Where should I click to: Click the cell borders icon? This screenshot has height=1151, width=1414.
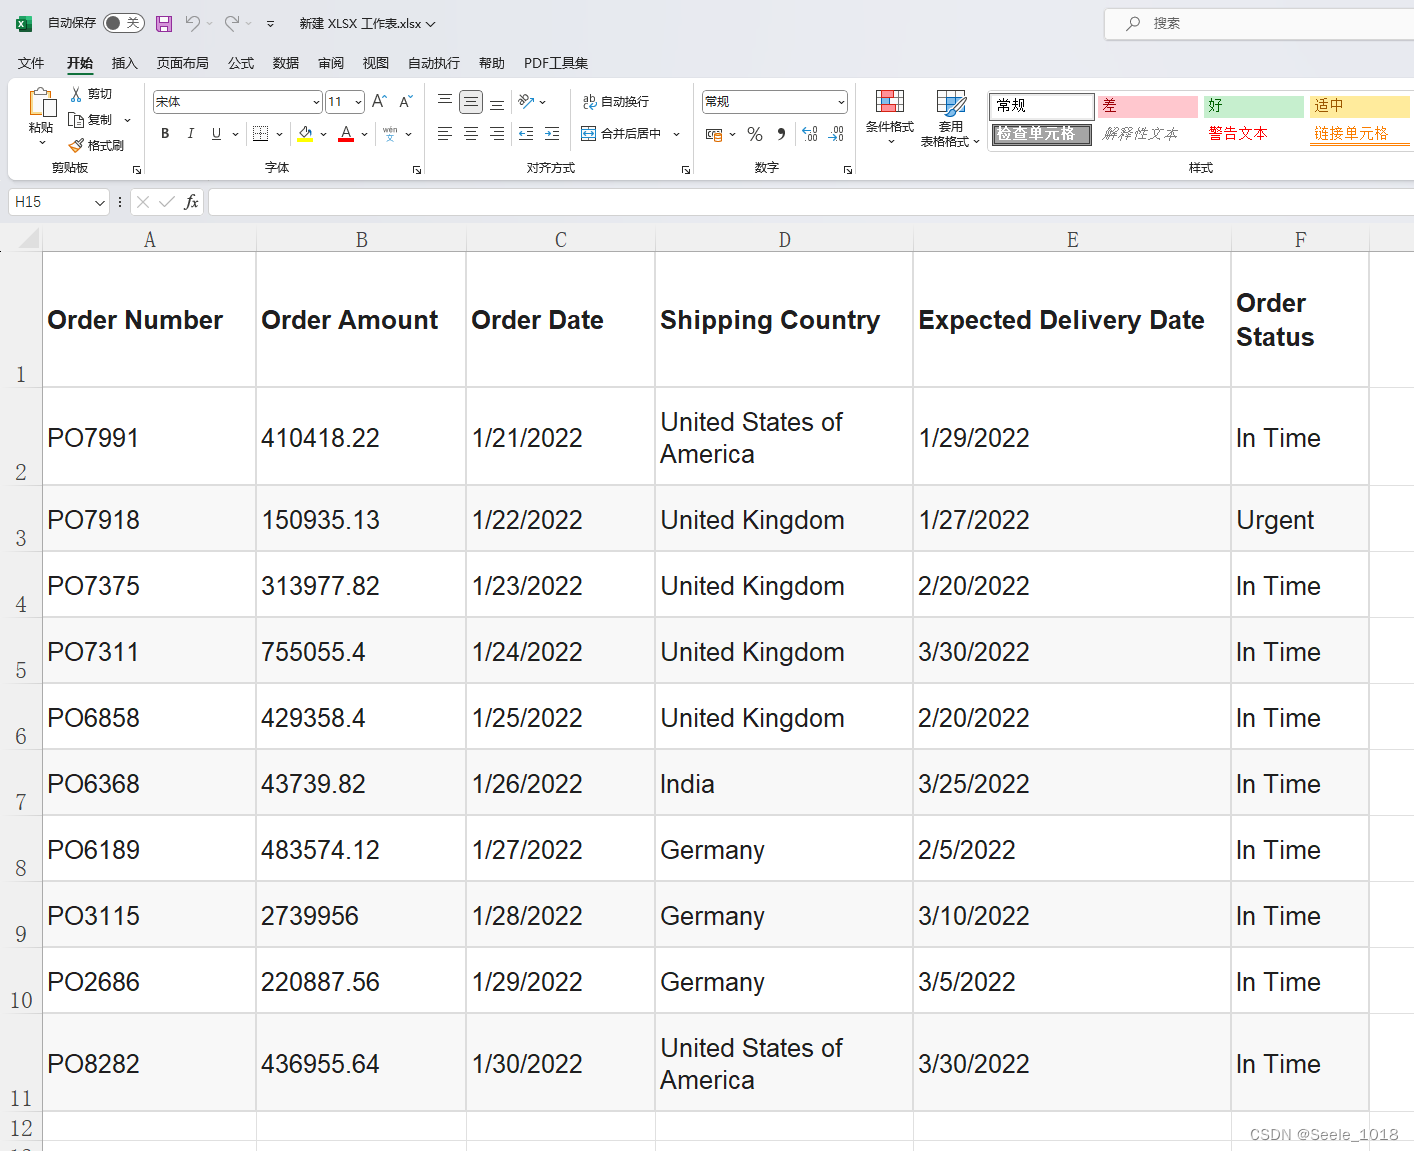(x=260, y=133)
